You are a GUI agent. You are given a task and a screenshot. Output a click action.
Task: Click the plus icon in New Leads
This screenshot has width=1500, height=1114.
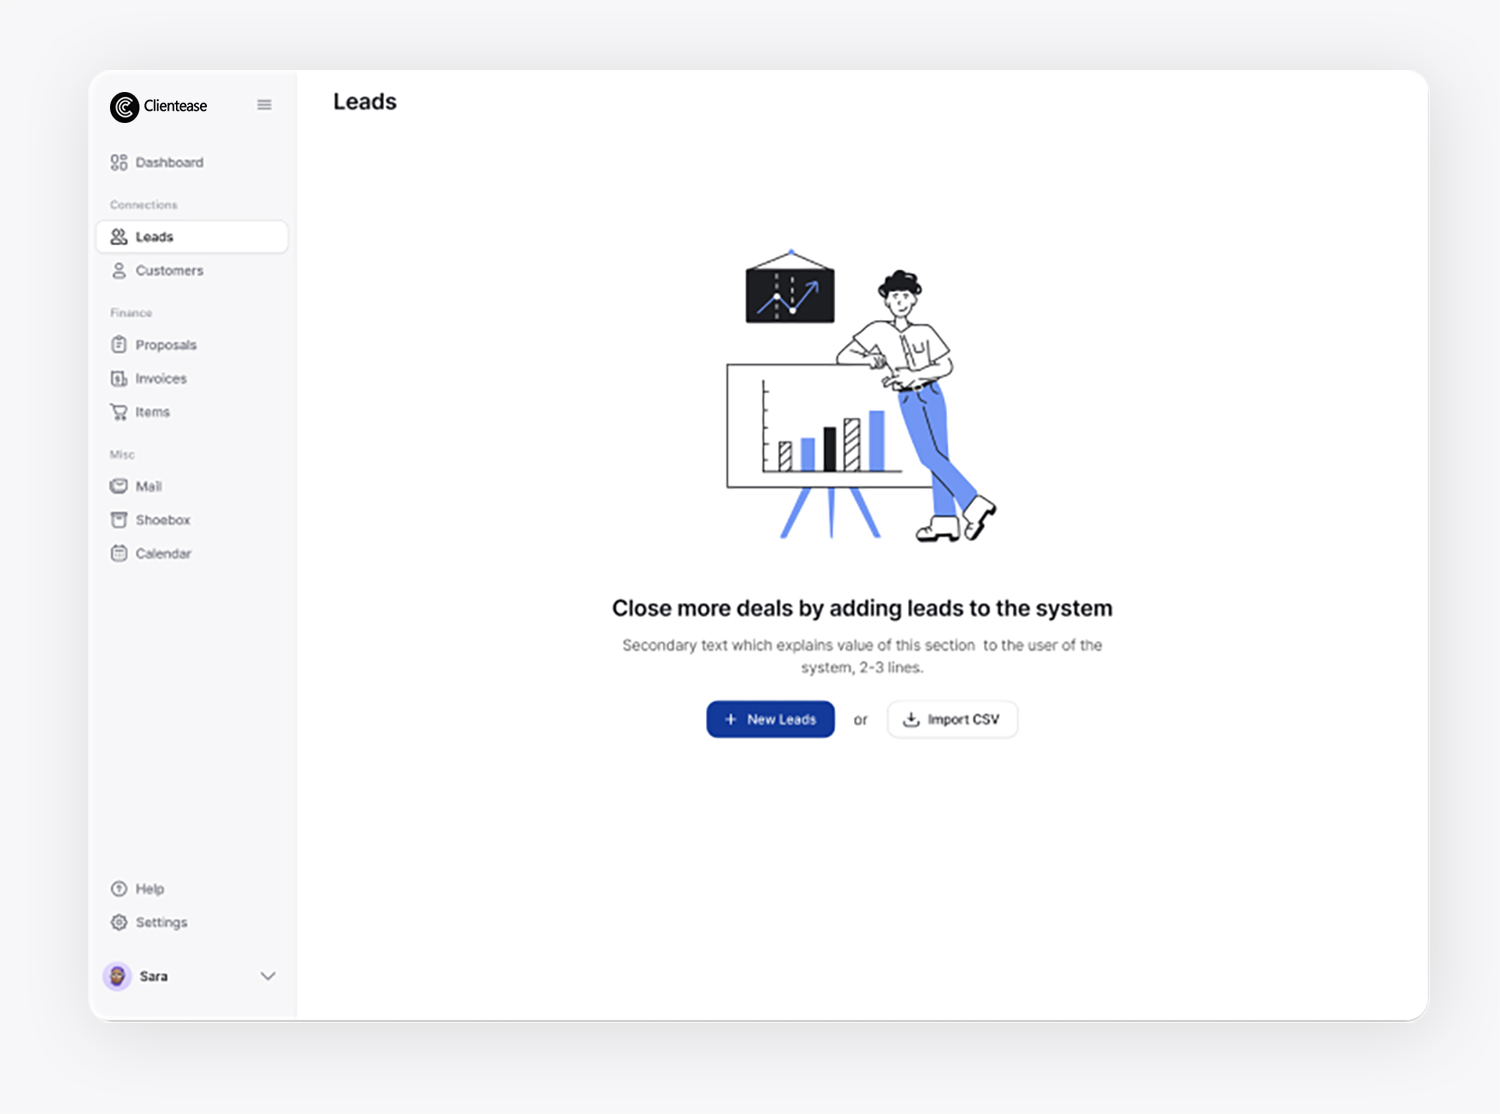pos(730,720)
